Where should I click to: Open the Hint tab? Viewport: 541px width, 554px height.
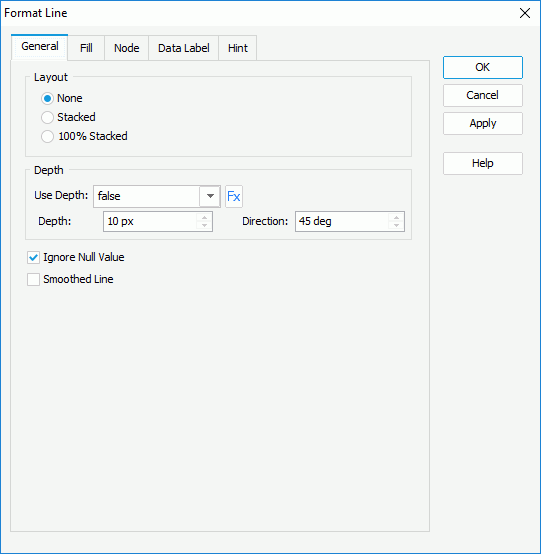click(x=237, y=48)
